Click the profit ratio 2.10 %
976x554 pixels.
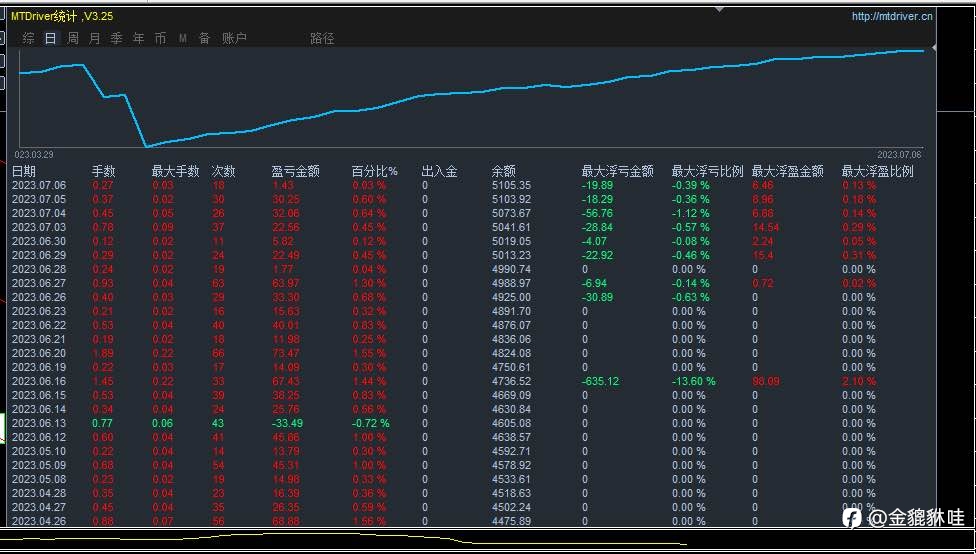click(859, 381)
